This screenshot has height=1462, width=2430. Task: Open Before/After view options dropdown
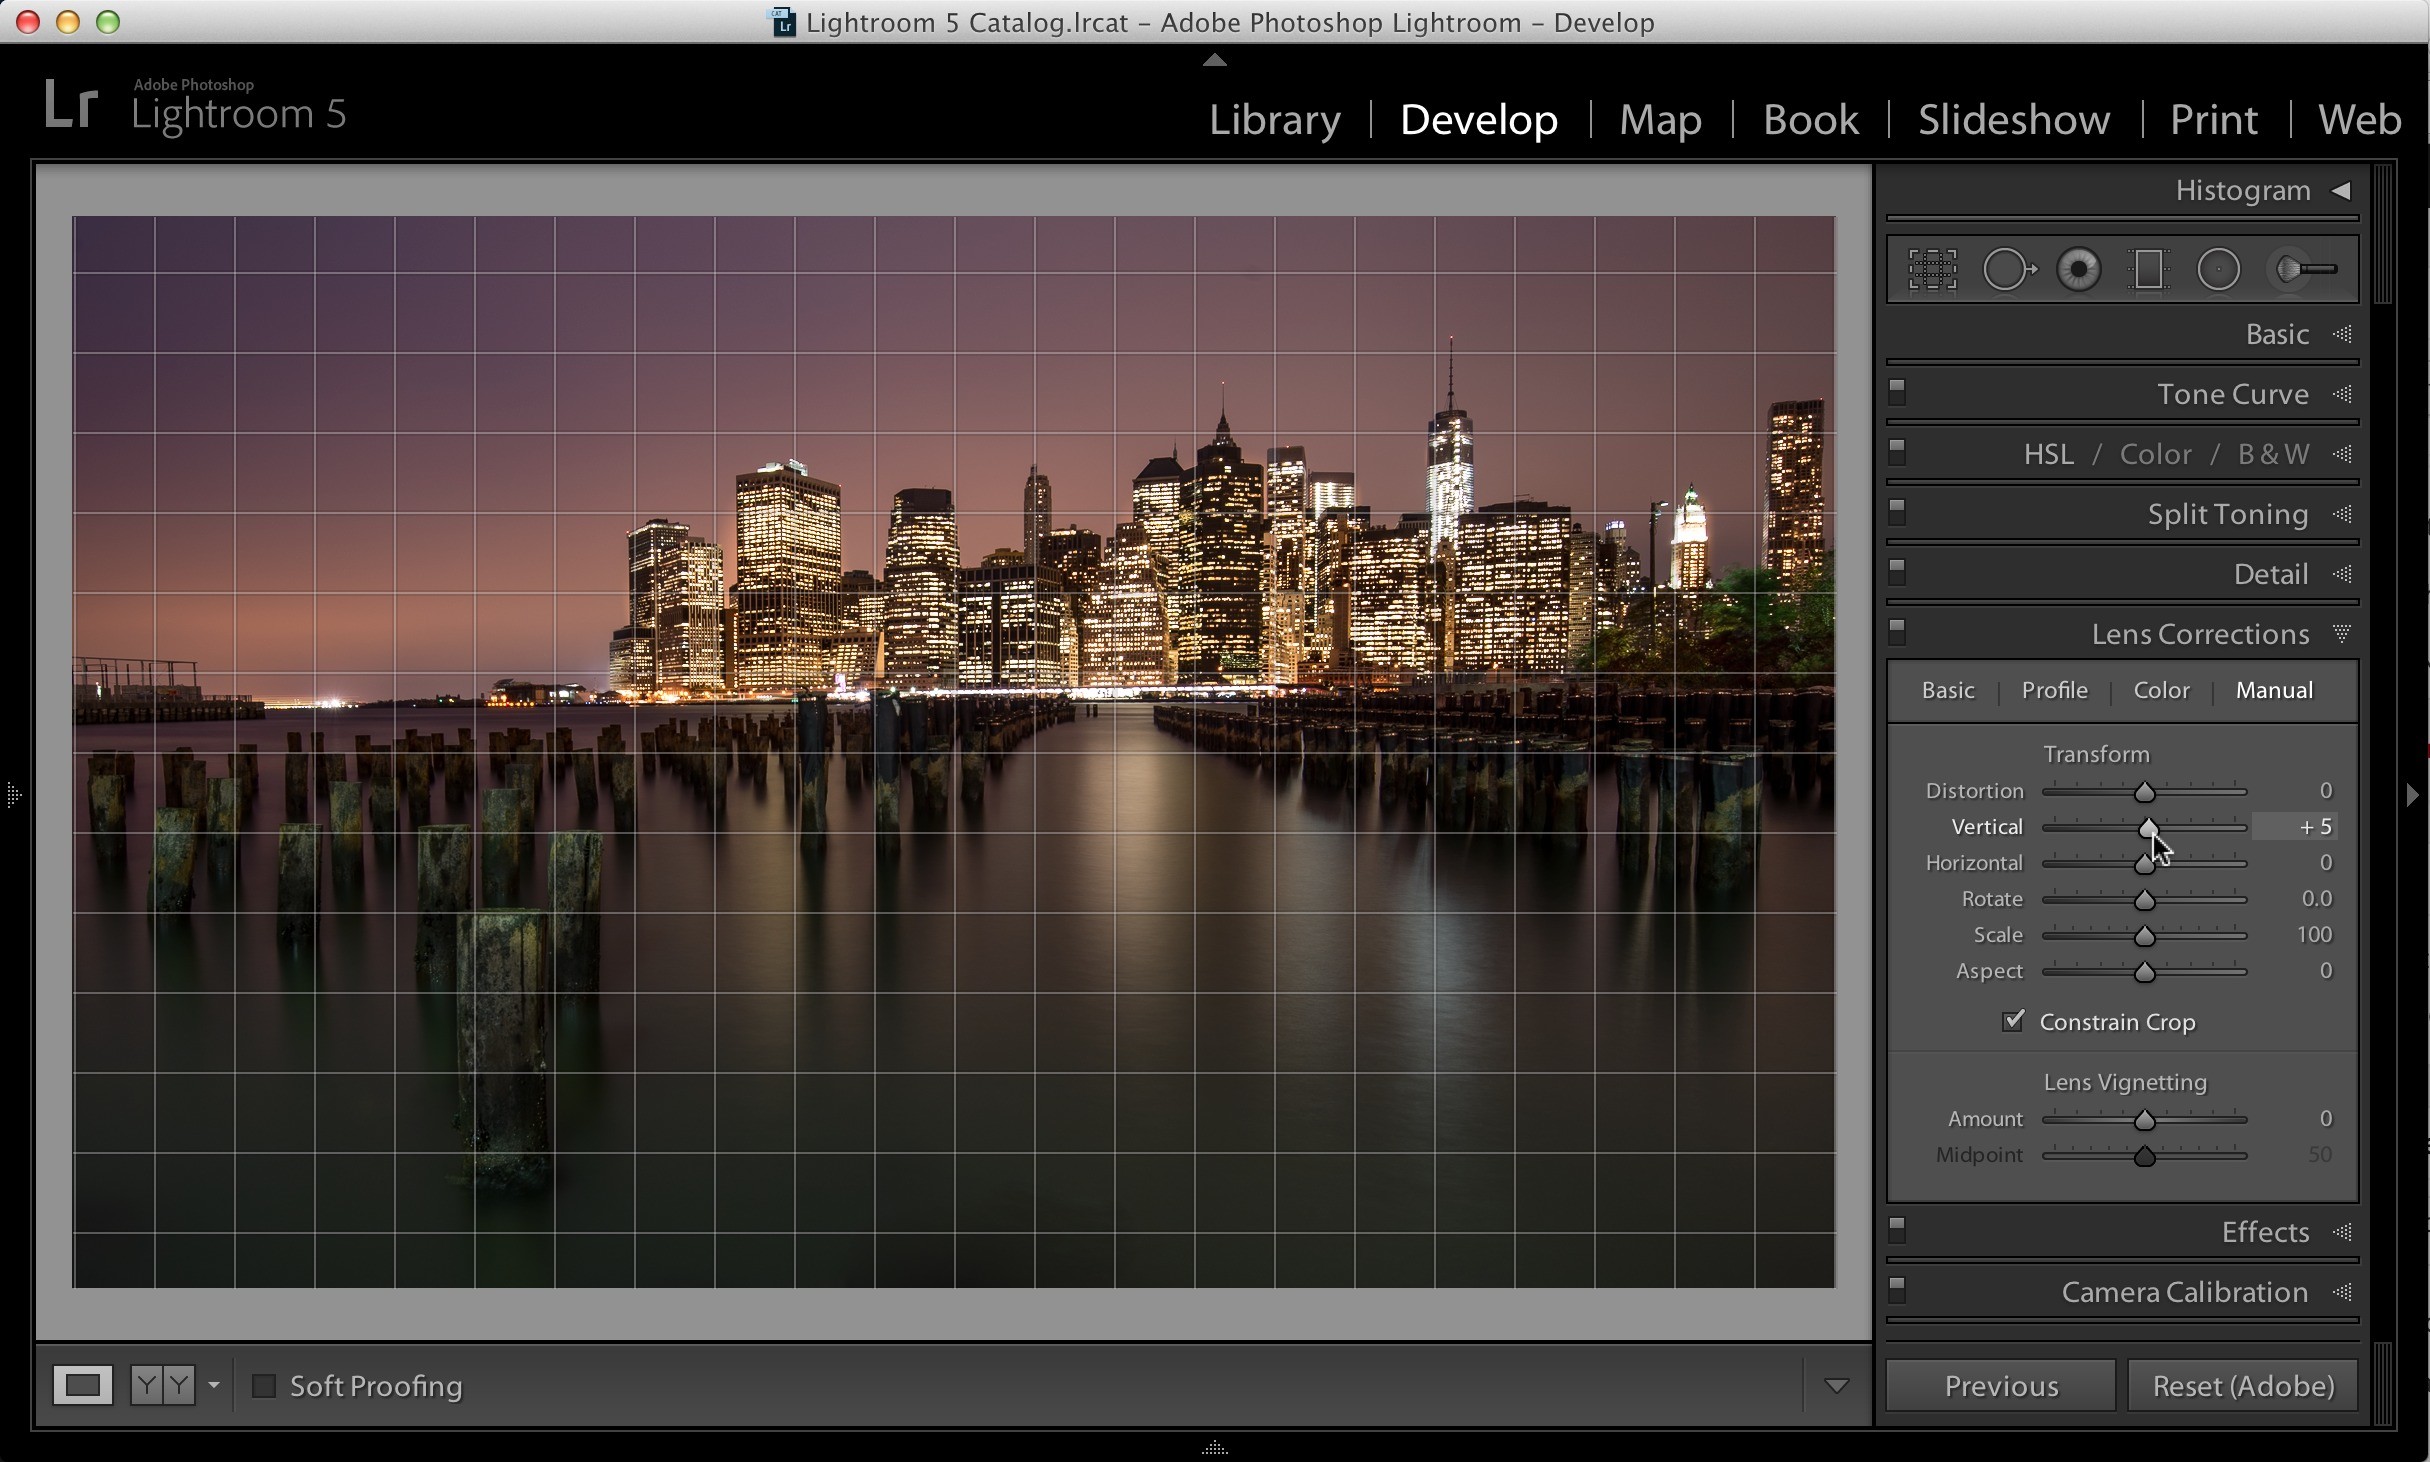pyautogui.click(x=213, y=1386)
